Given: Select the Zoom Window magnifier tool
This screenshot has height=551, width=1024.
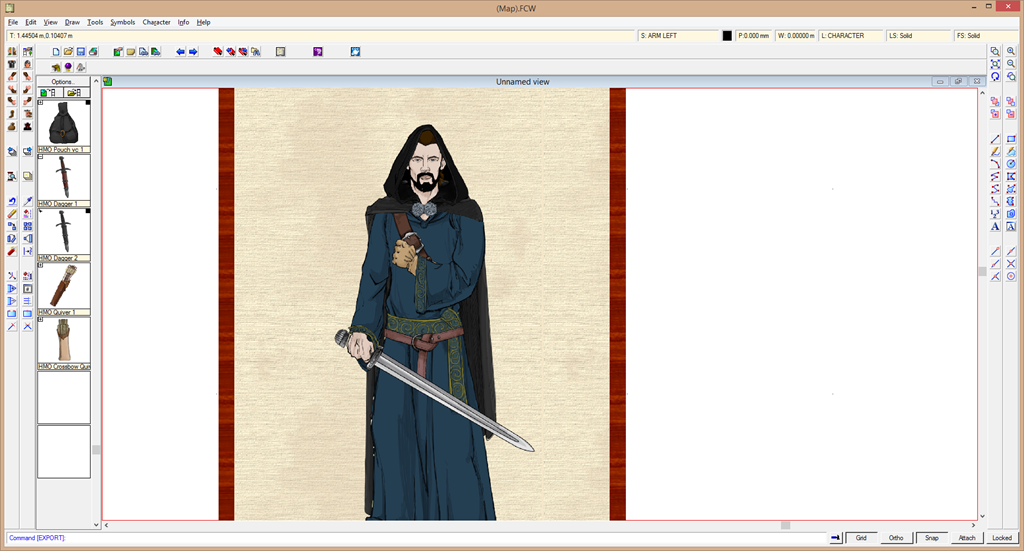Looking at the screenshot, I should 995,51.
